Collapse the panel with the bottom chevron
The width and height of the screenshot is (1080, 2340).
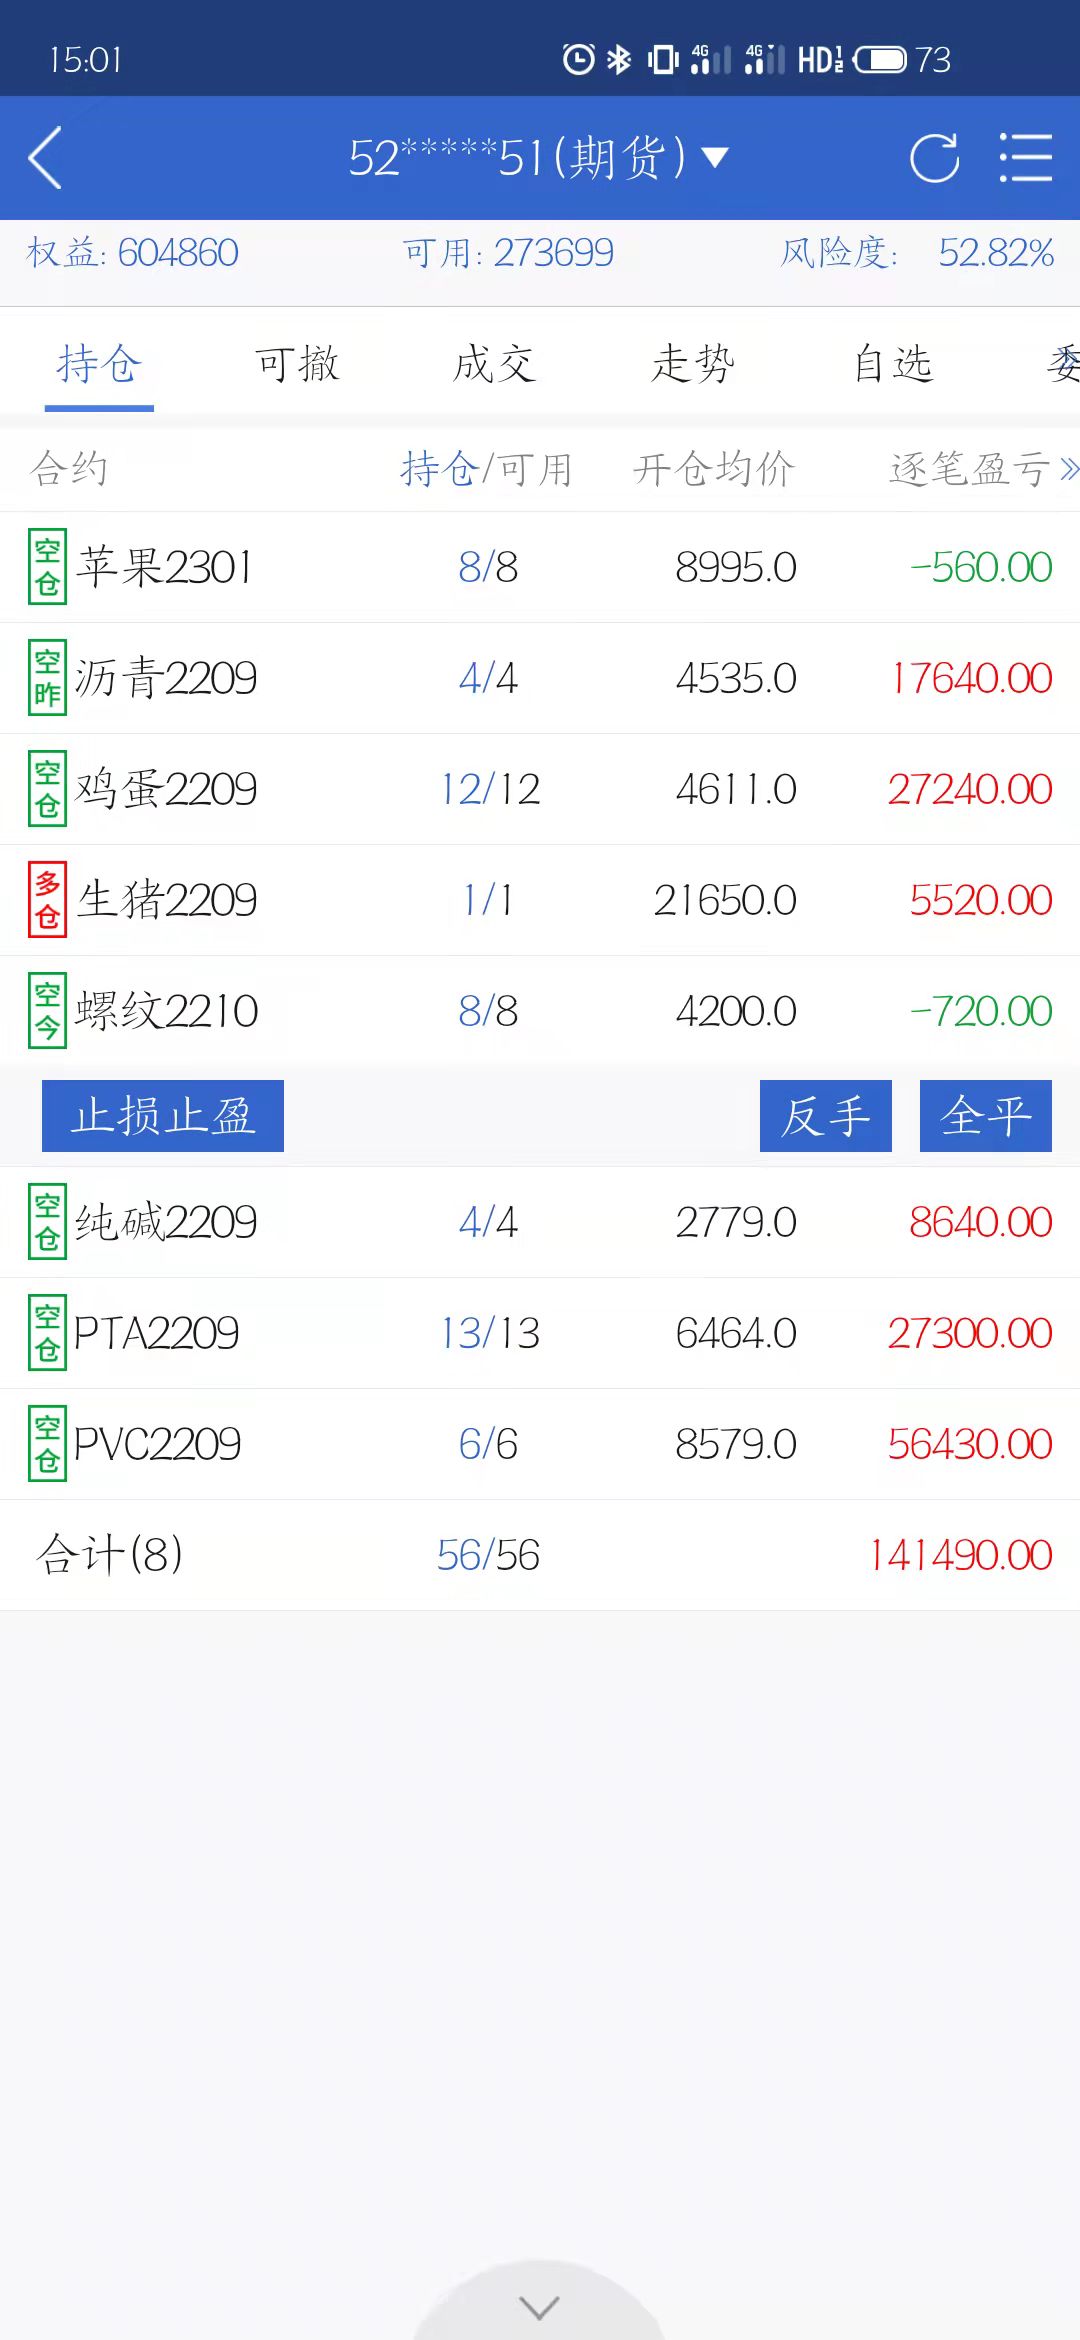[x=540, y=2308]
